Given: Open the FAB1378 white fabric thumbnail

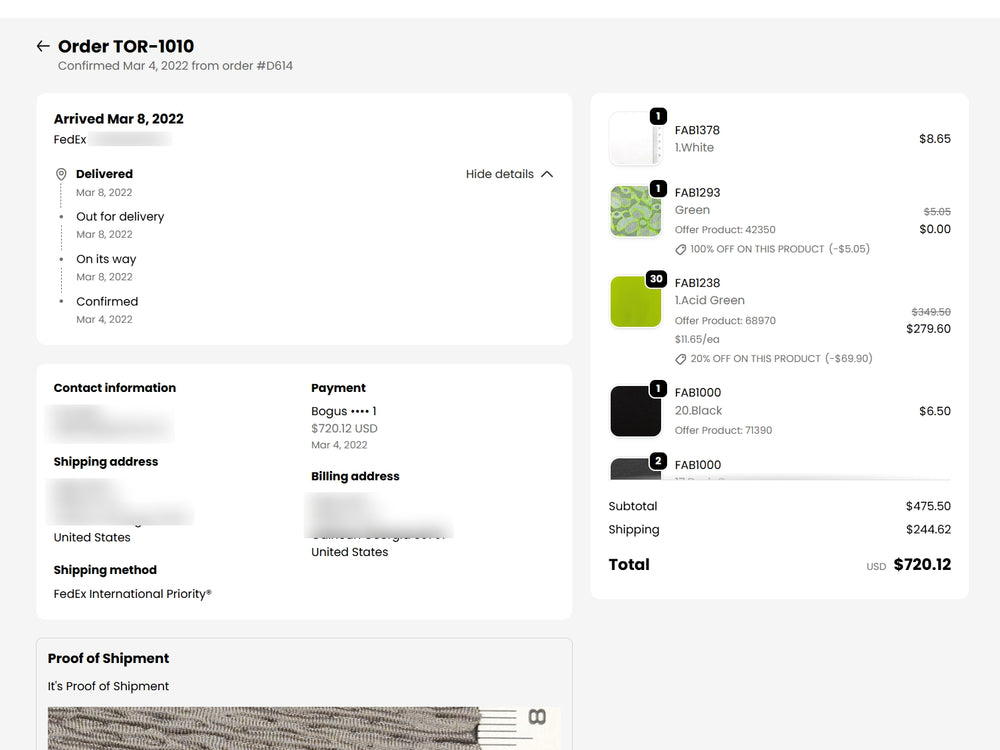Looking at the screenshot, I should [x=635, y=139].
